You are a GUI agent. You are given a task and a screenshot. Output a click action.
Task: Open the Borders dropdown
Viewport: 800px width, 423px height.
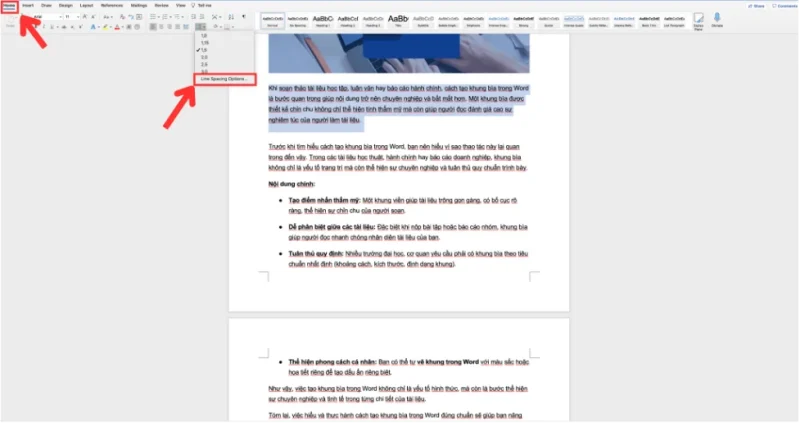233,27
